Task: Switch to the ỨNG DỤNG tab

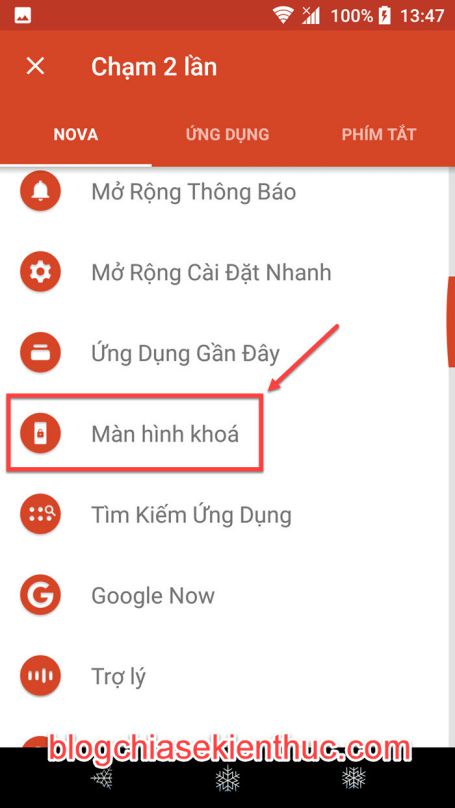Action: 227,134
